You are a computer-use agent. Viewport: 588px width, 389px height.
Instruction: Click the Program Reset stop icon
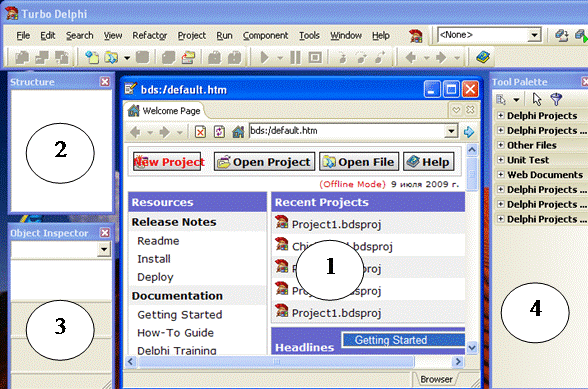(315, 58)
